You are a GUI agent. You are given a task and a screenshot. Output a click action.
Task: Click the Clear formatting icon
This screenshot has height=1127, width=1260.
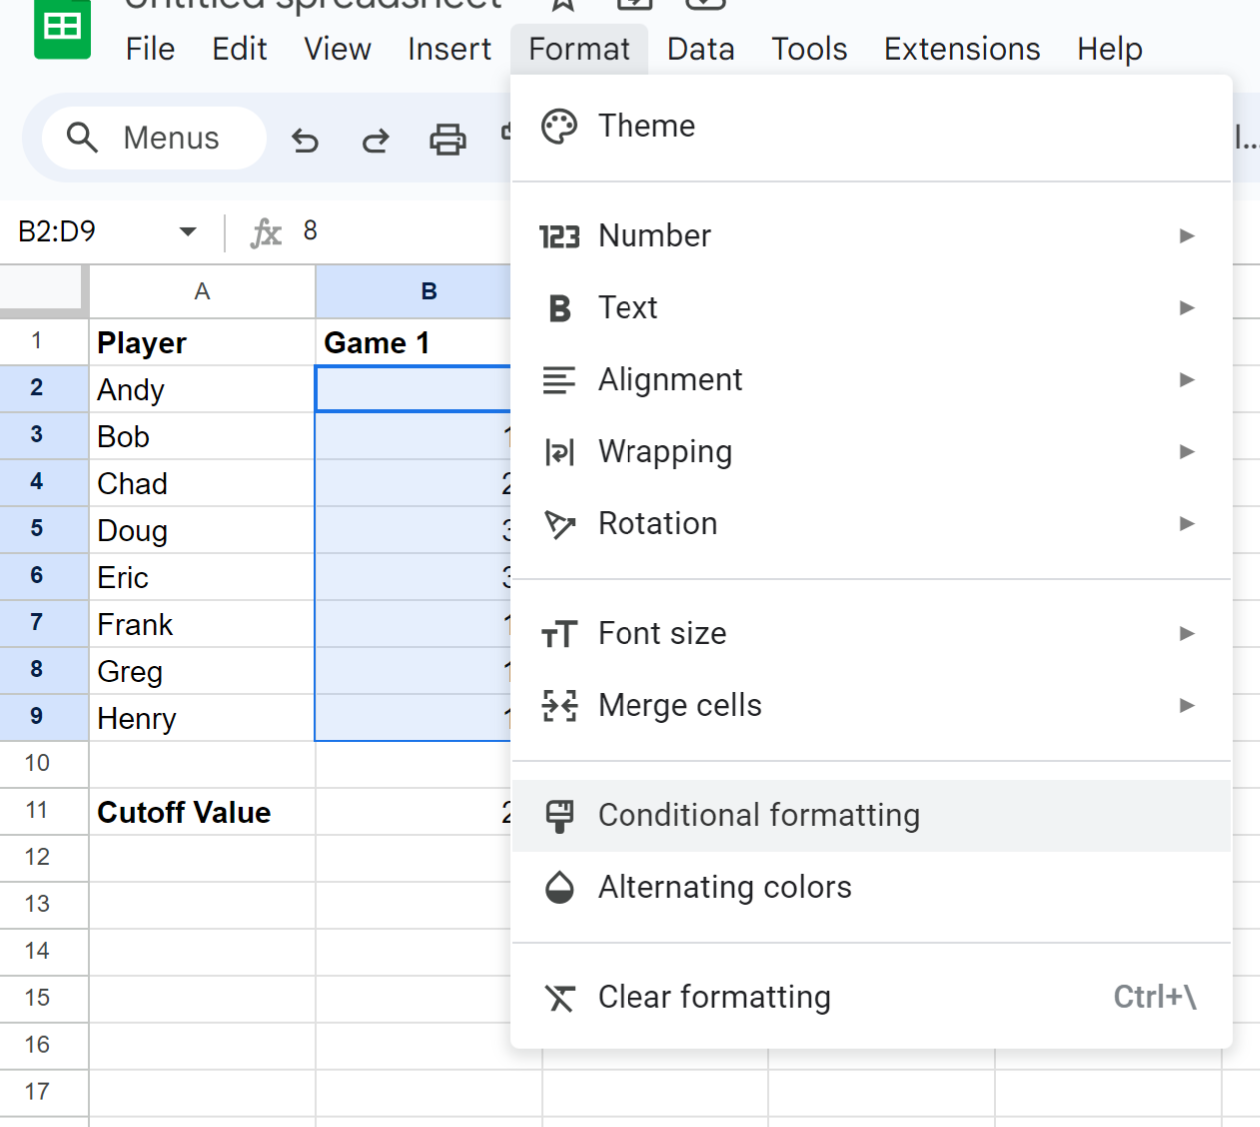(x=560, y=997)
